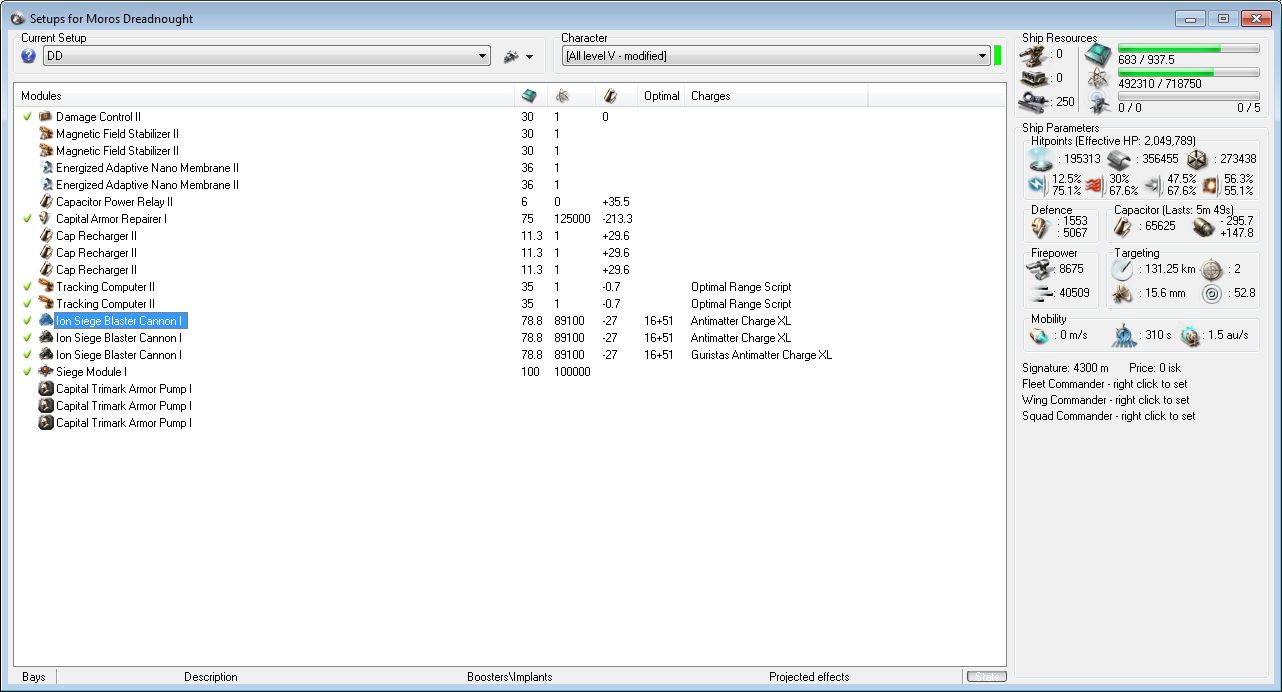Click the warp speed icon beside 1.5 au/s

point(1190,335)
